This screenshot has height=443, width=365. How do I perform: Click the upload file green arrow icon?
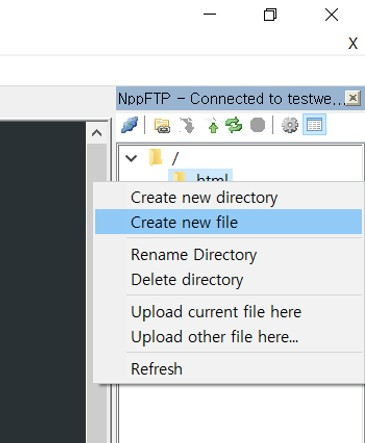pyautogui.click(x=213, y=126)
